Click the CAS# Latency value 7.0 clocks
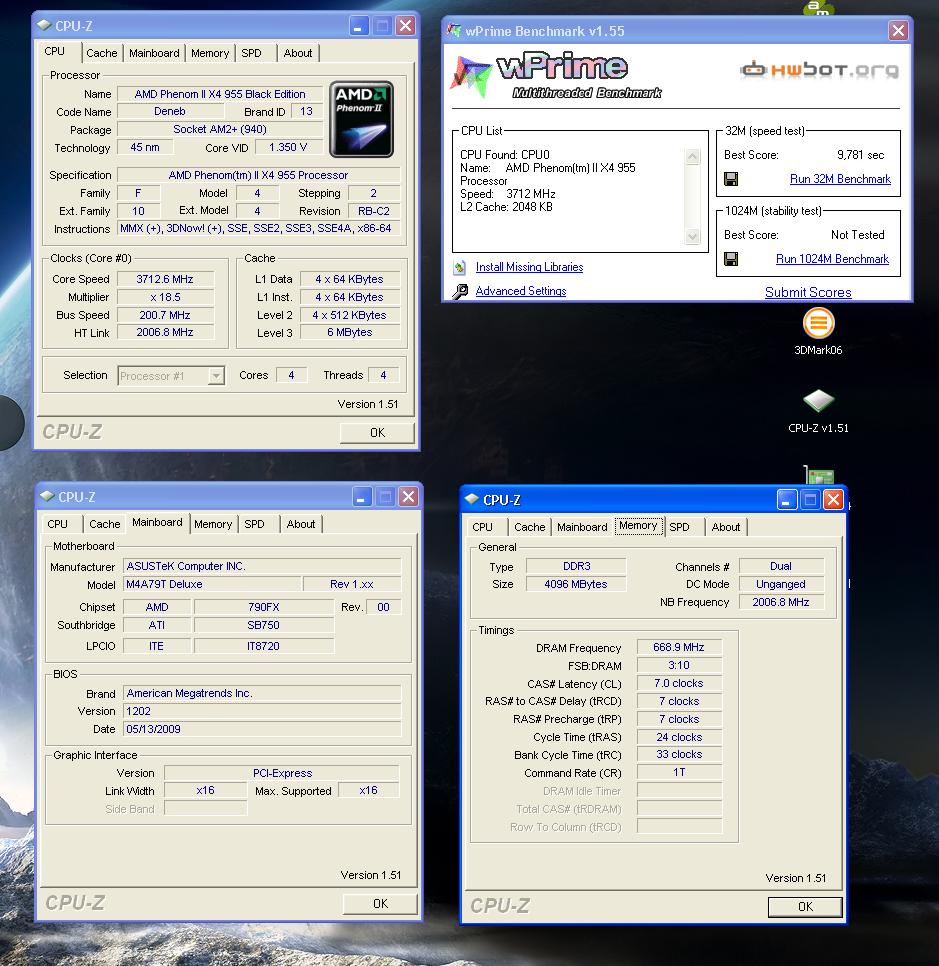The height and width of the screenshot is (966, 939). [x=679, y=683]
